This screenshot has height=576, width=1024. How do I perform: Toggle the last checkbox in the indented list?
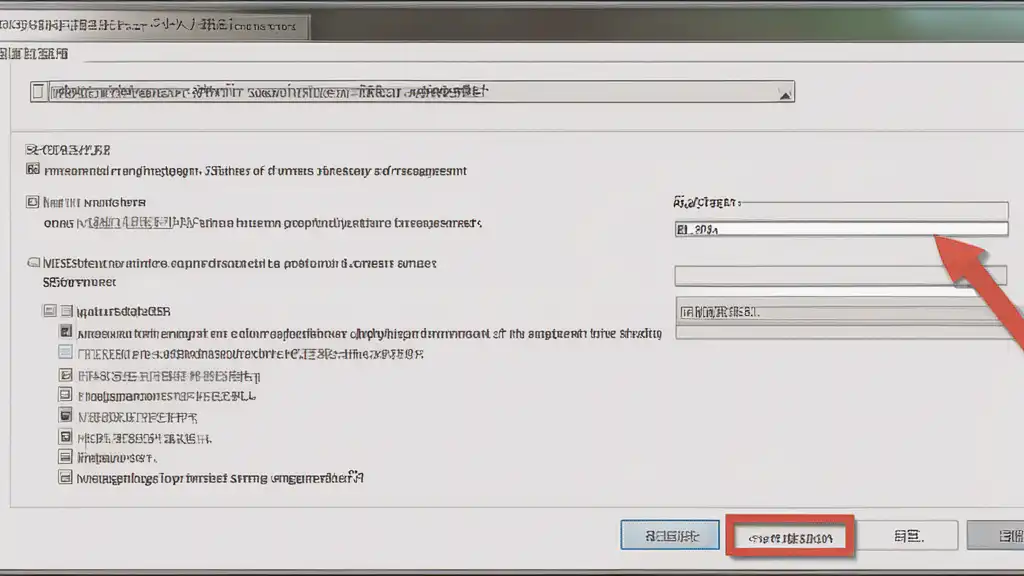65,477
